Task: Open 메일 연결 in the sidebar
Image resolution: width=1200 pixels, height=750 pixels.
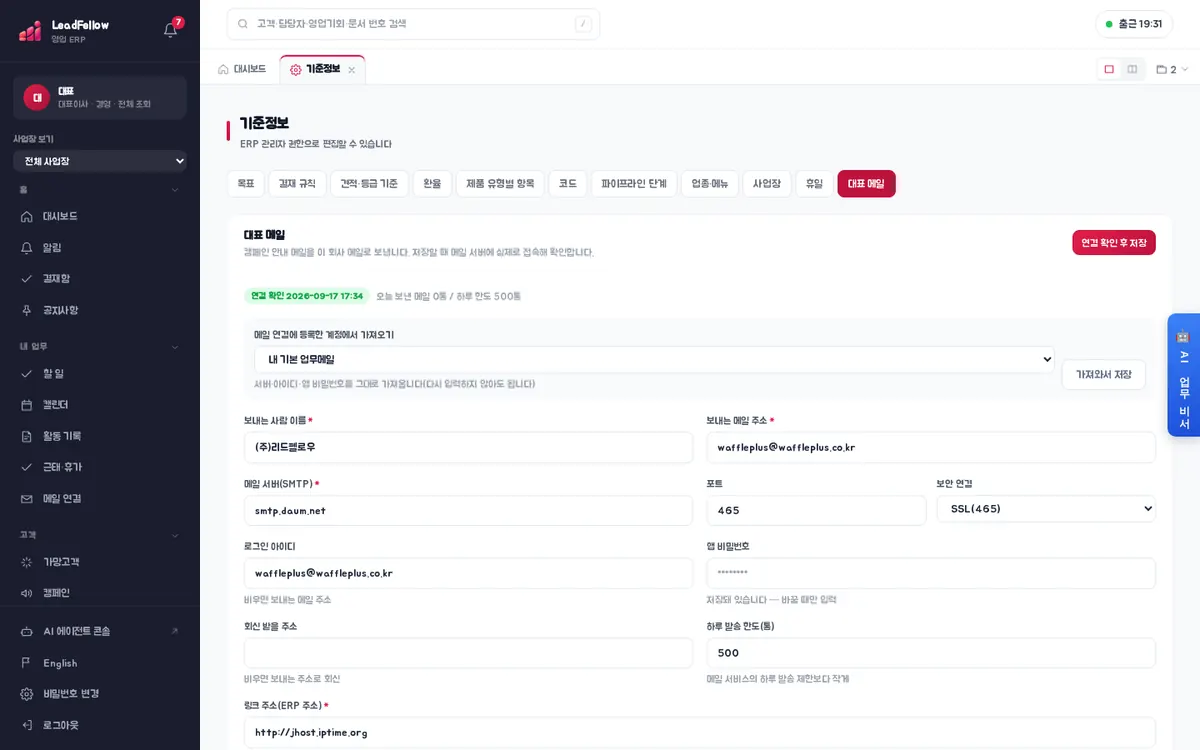Action: [100, 498]
